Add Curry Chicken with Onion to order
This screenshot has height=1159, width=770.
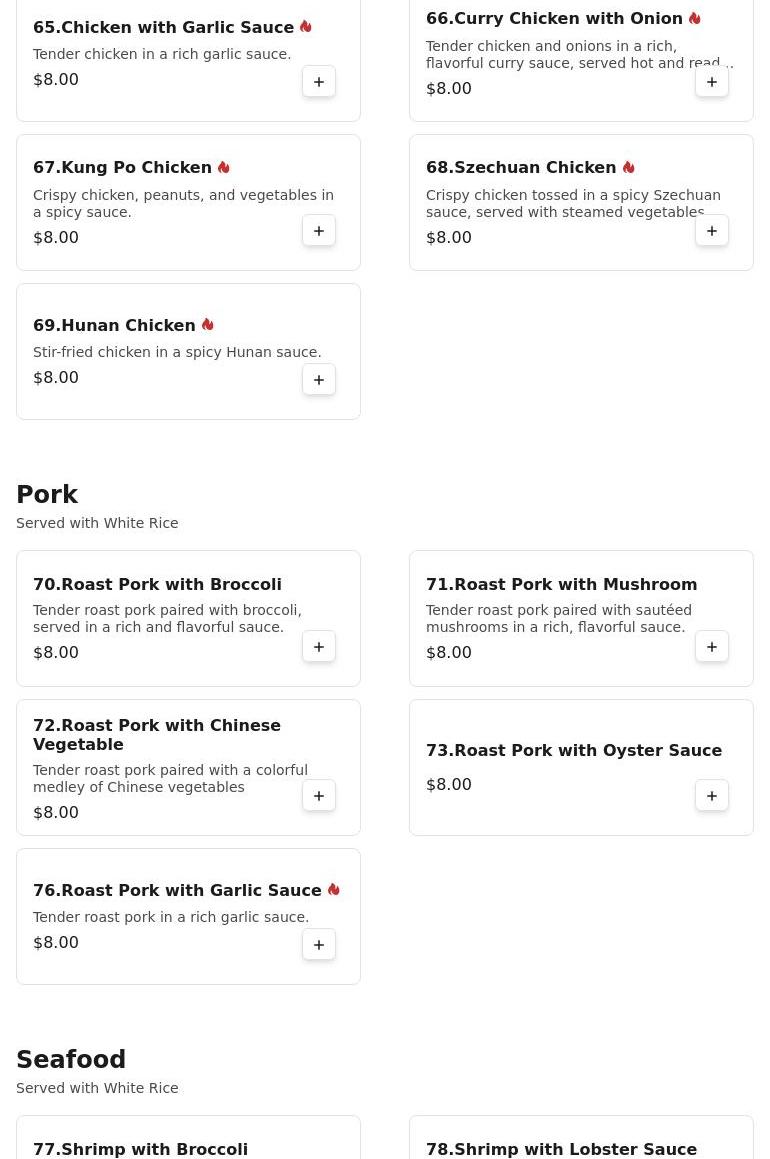(x=712, y=82)
